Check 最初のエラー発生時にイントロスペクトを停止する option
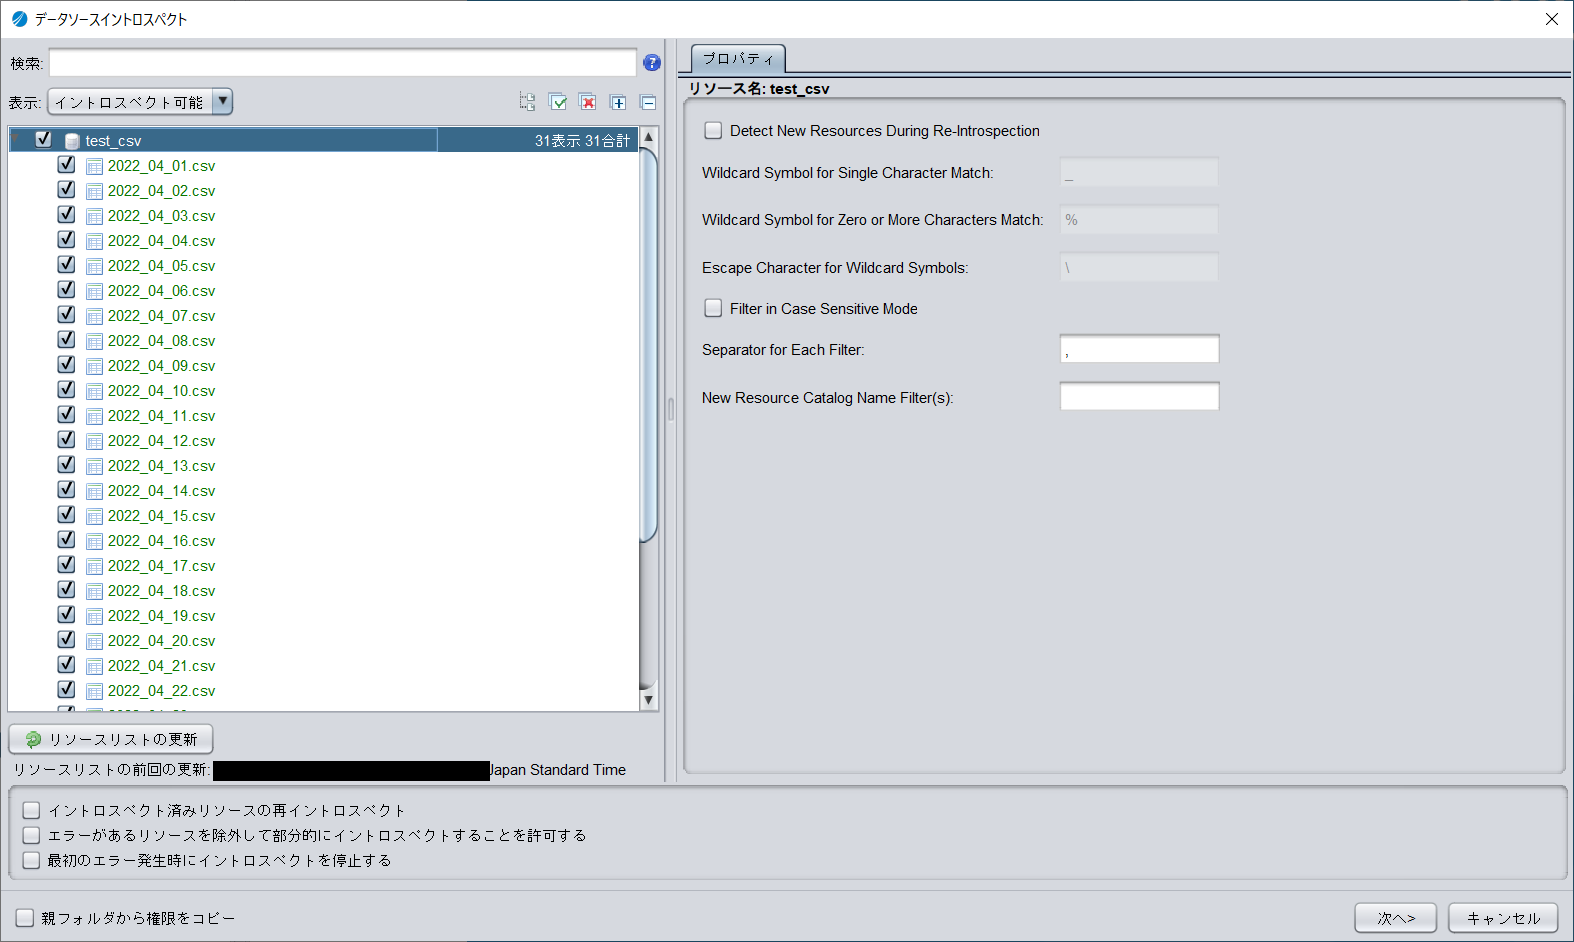 tap(31, 861)
